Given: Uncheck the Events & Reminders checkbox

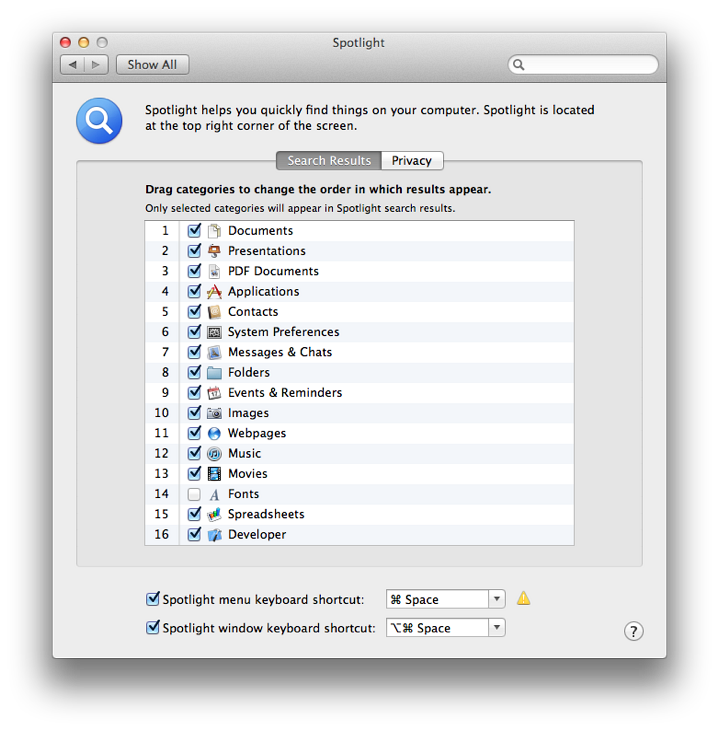Looking at the screenshot, I should [x=194, y=393].
